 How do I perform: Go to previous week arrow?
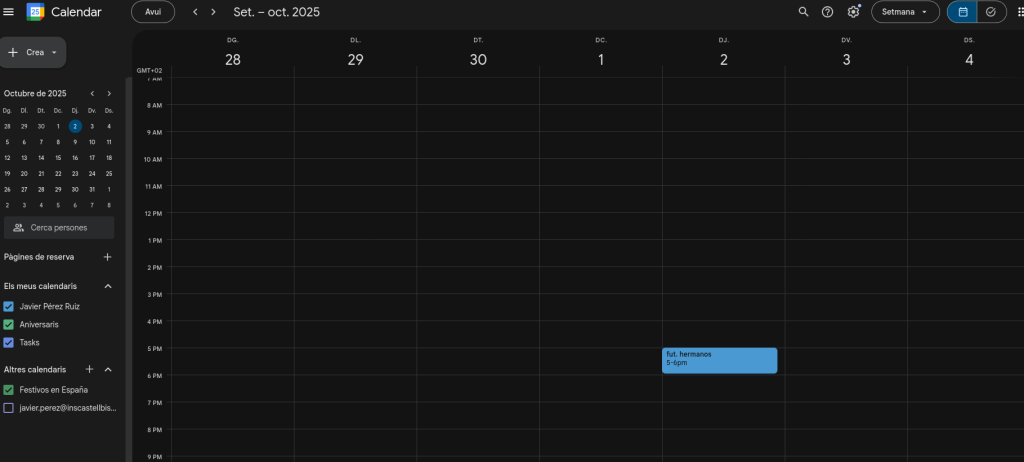[x=195, y=12]
